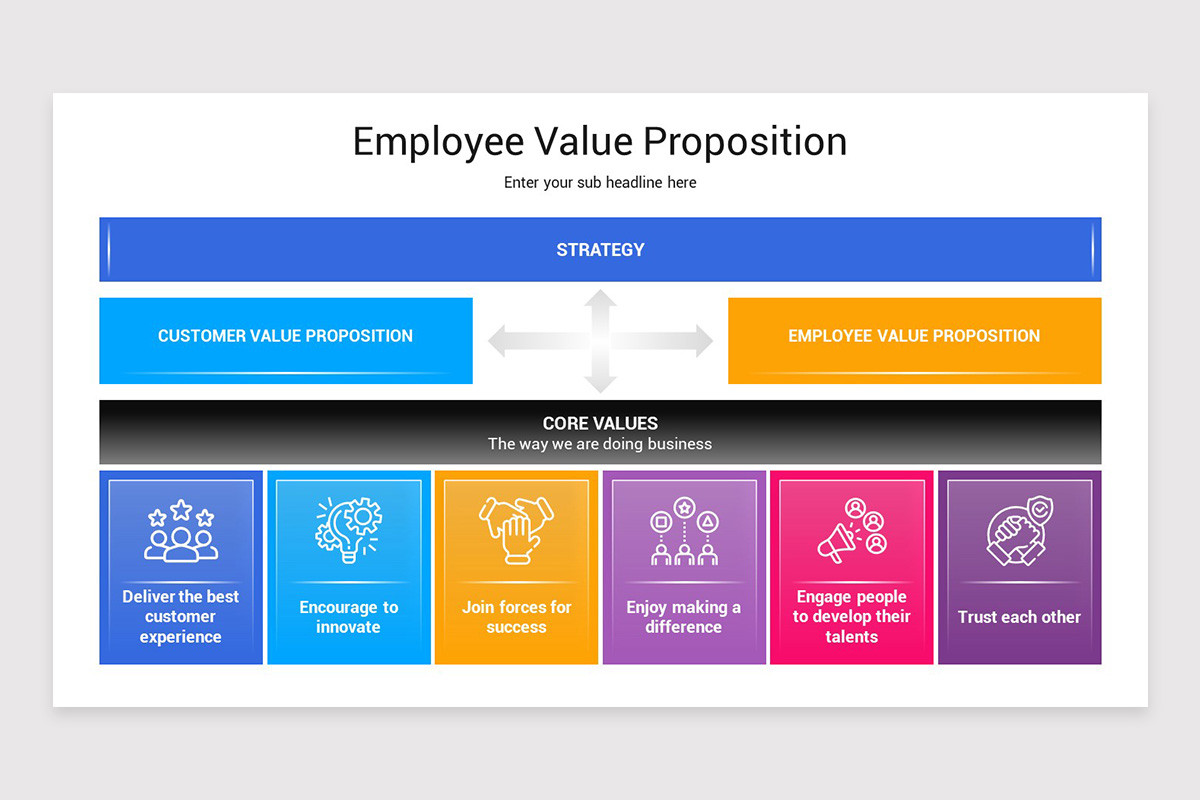This screenshot has height=800, width=1200.
Task: Click the Trust each other label
Action: (1019, 617)
